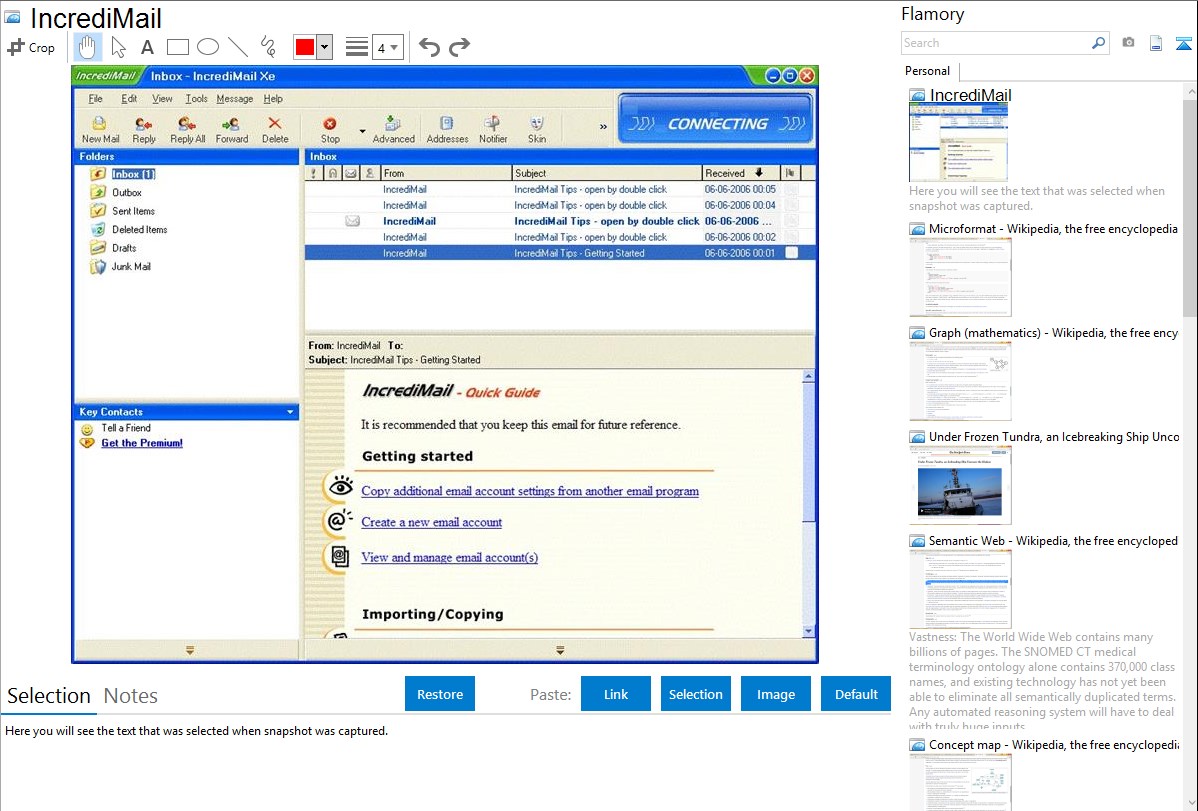This screenshot has width=1198, height=811.
Task: Click the Stop toolbar icon
Action: [330, 130]
